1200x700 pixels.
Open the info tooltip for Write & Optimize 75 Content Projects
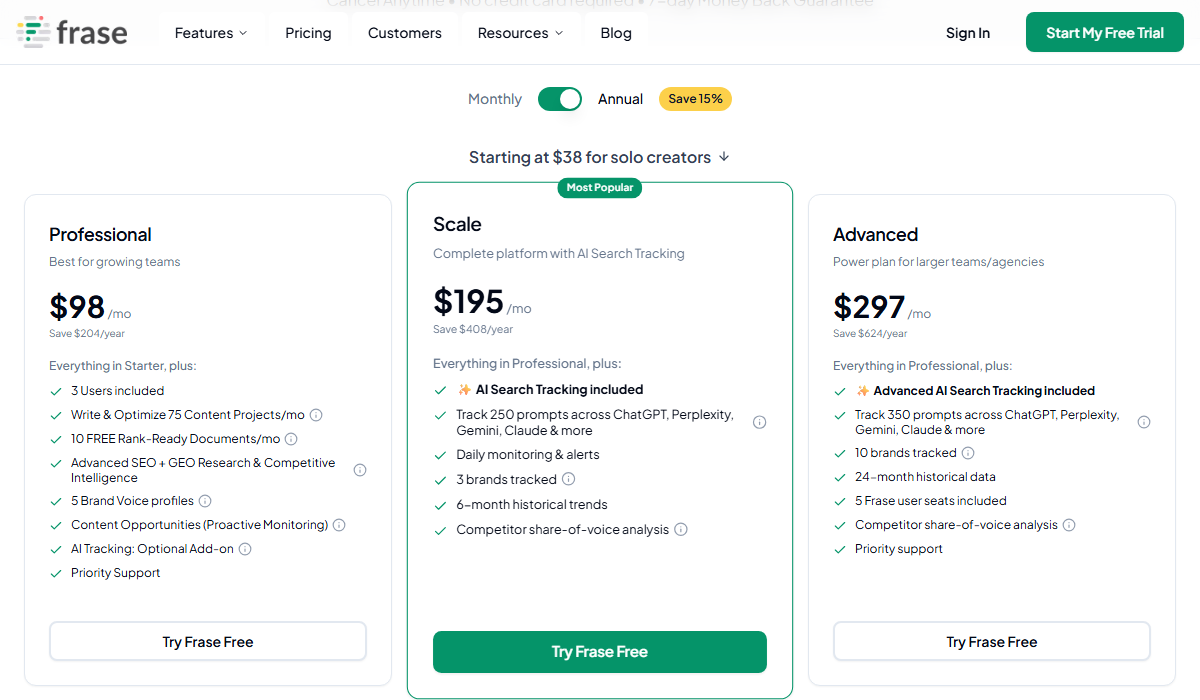(x=317, y=415)
